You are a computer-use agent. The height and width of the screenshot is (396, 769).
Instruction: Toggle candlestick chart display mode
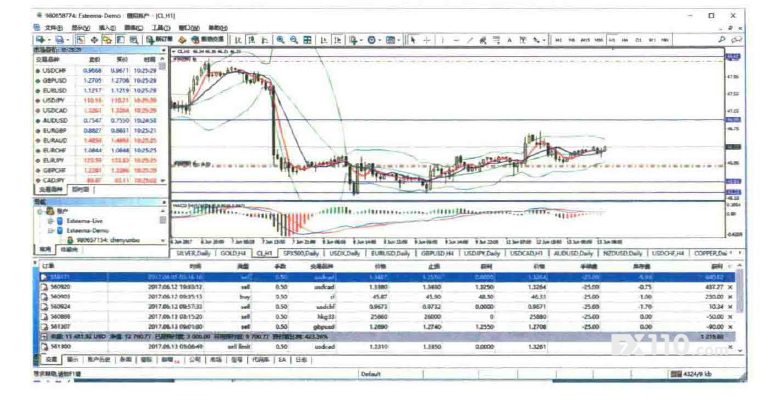251,40
